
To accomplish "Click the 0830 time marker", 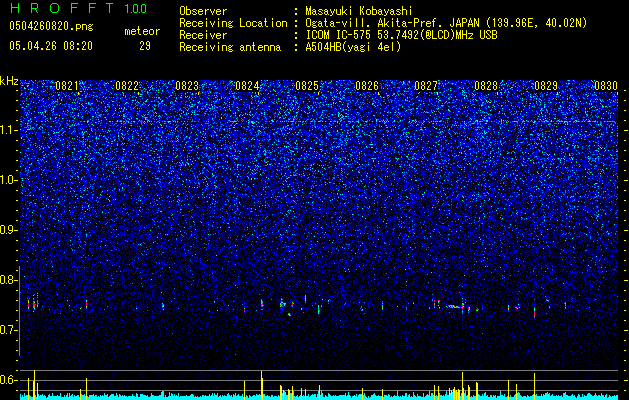I will click(x=606, y=86).
